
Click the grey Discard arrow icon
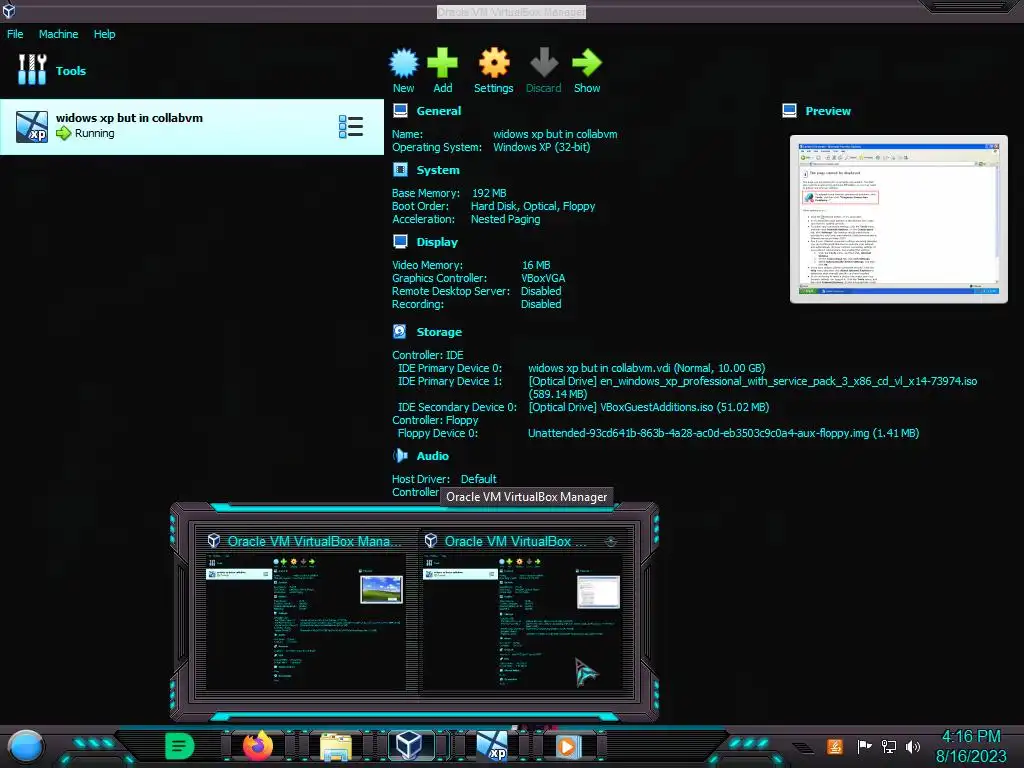(543, 63)
